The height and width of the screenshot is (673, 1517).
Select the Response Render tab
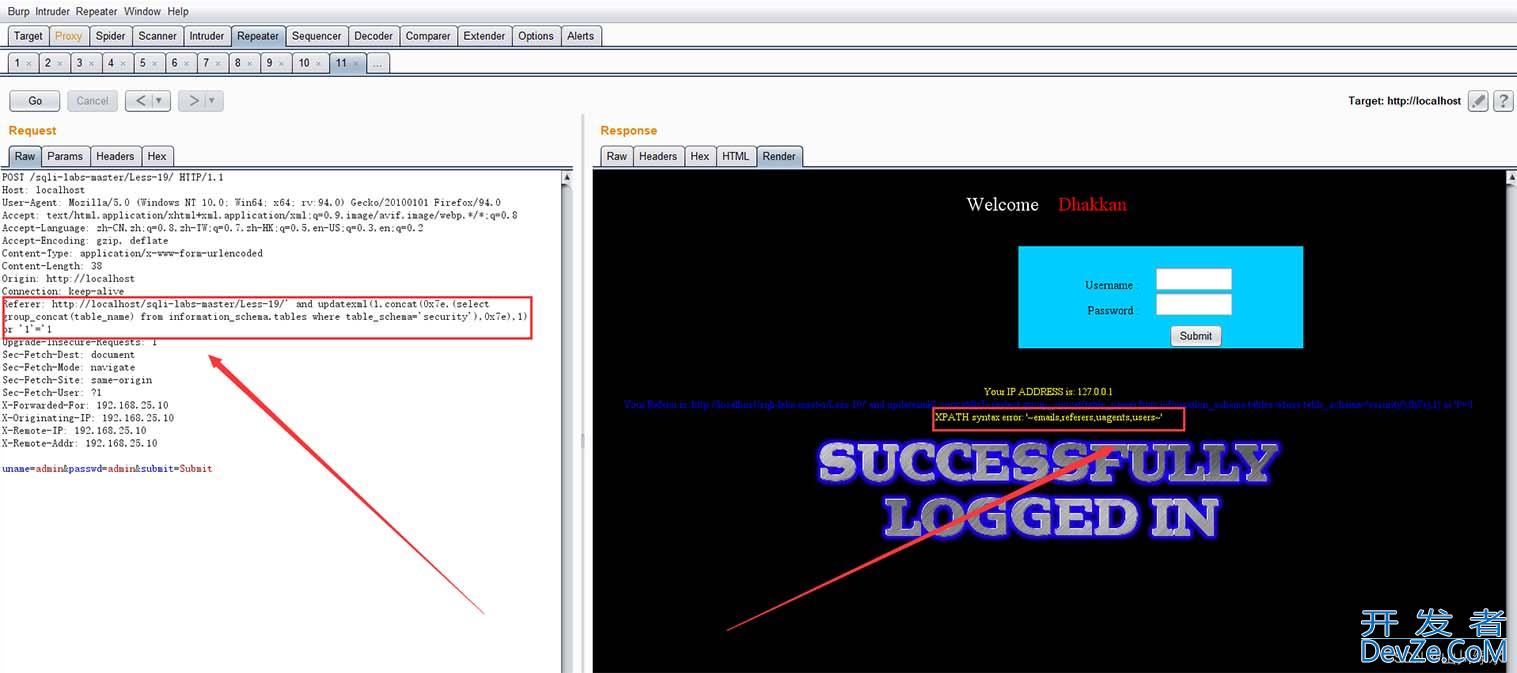(x=779, y=156)
